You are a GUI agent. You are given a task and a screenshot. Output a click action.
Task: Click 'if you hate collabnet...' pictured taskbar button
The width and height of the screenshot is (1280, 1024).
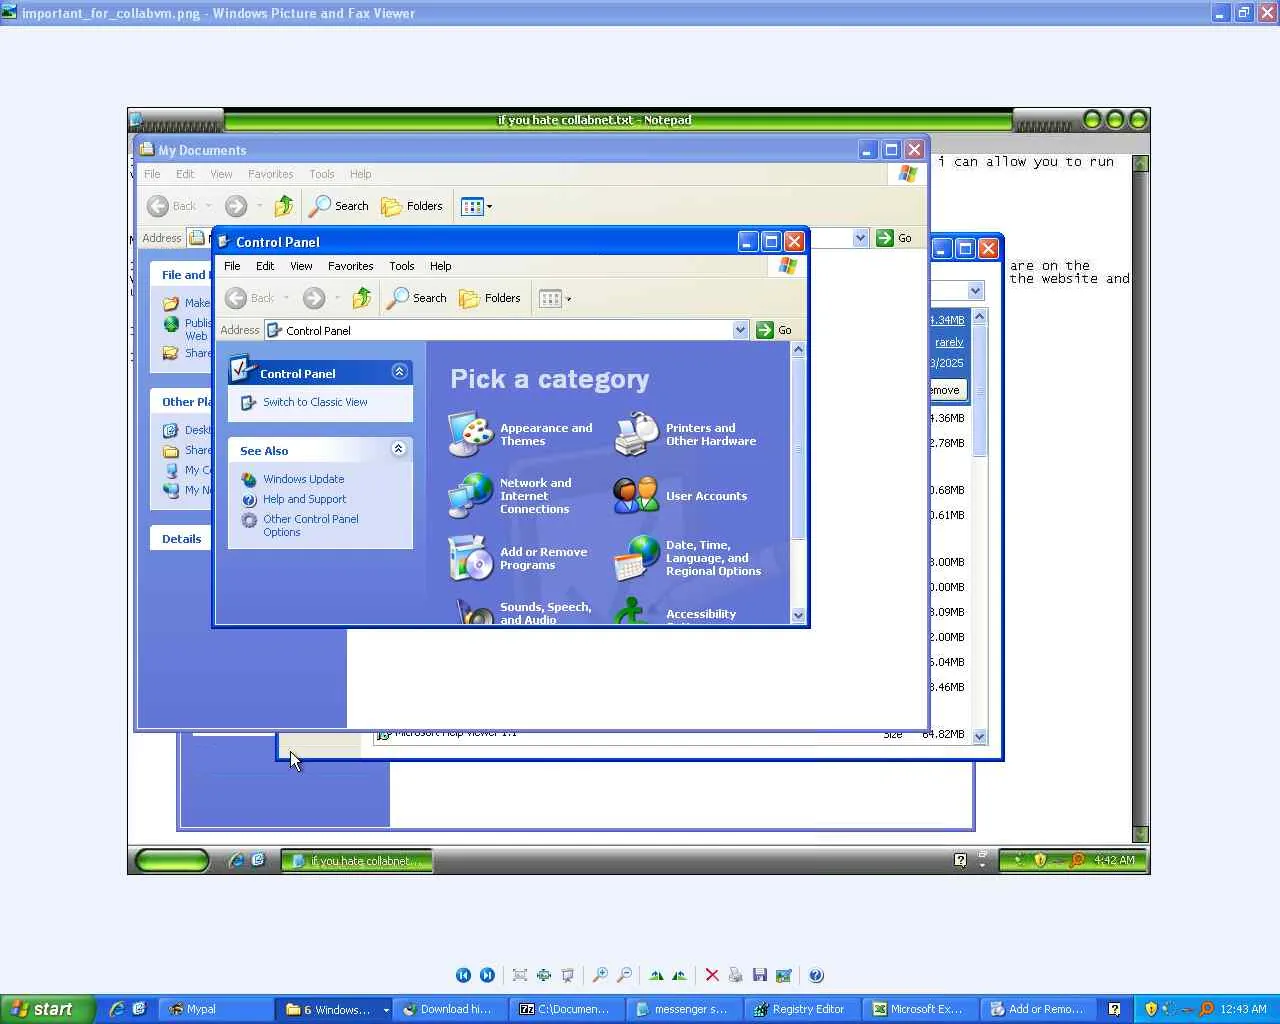(357, 860)
